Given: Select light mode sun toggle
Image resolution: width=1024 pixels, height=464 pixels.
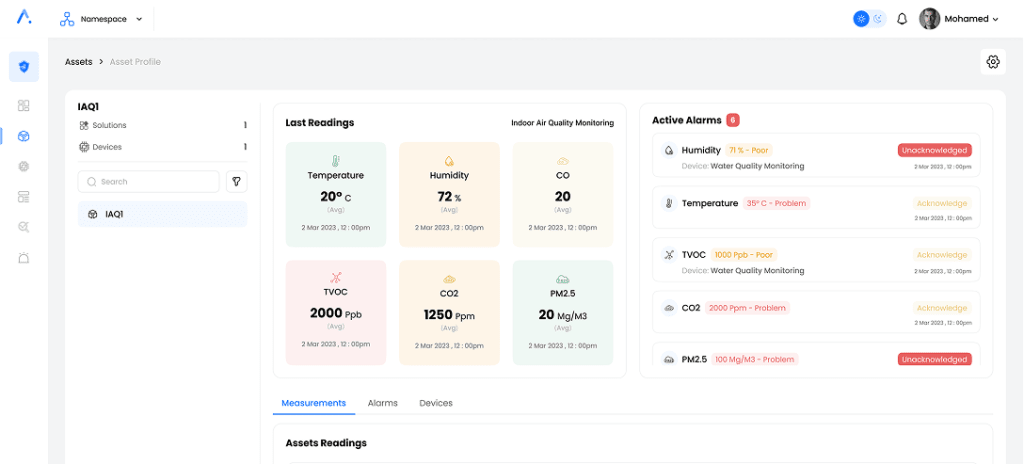Looking at the screenshot, I should coord(861,19).
